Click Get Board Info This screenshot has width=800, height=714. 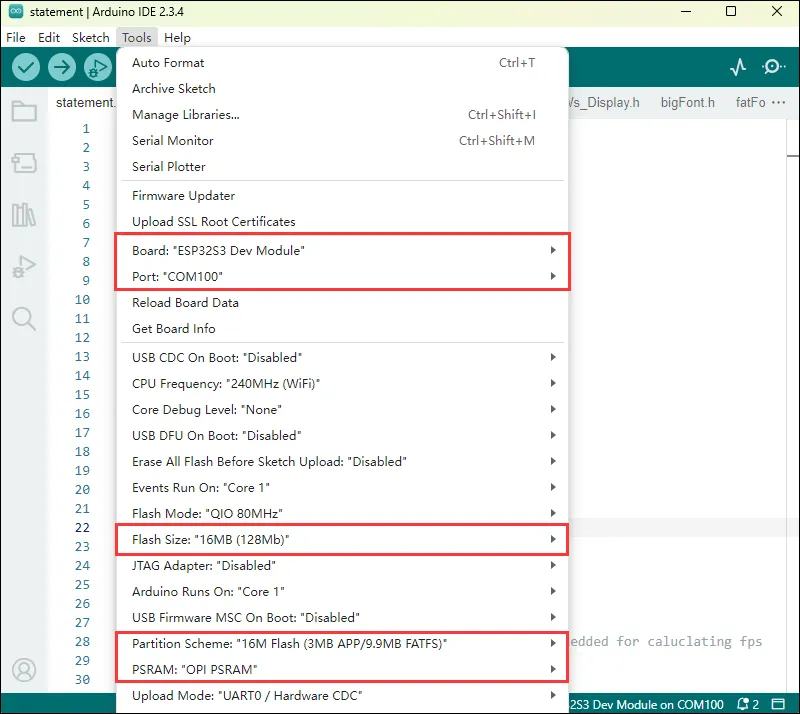click(342, 329)
